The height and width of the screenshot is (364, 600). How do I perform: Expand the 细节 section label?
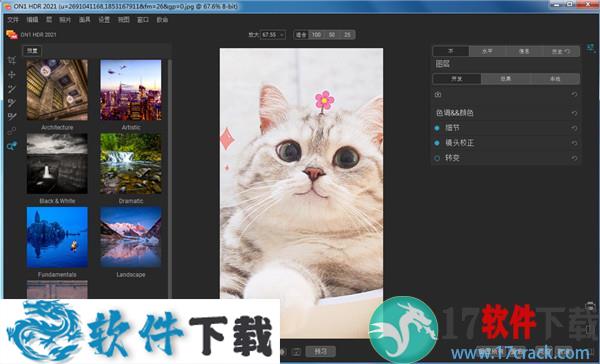click(452, 128)
